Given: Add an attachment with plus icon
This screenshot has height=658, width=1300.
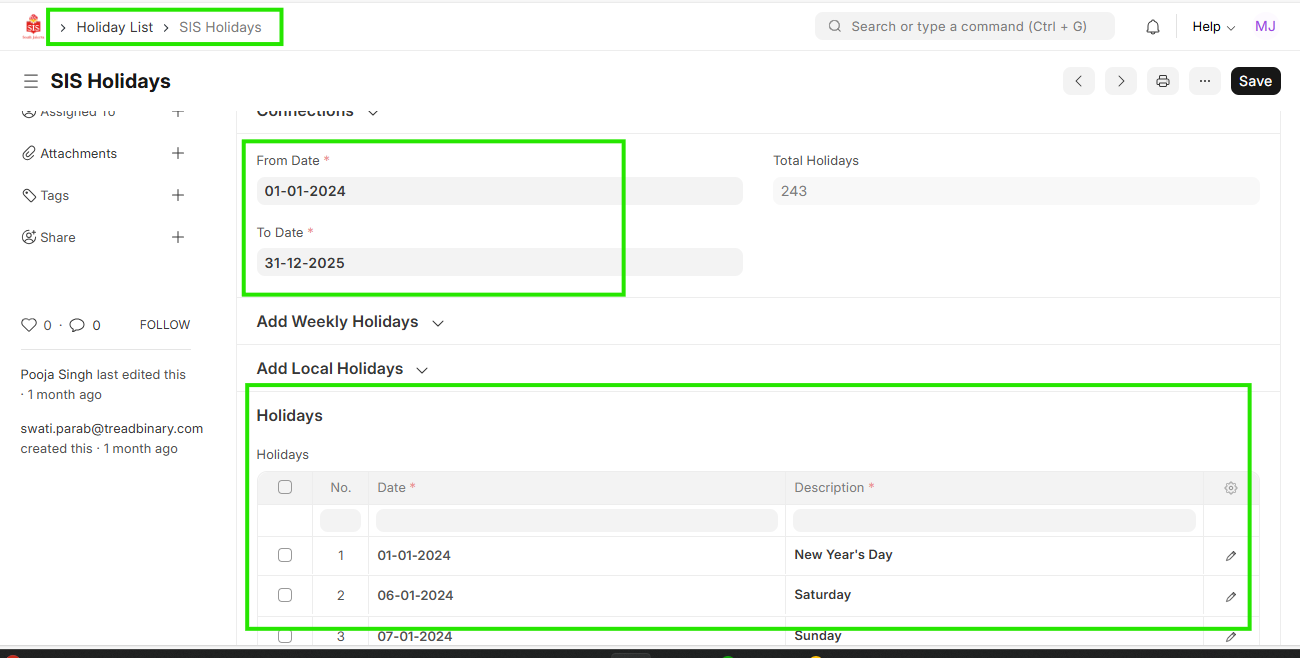Looking at the screenshot, I should click(178, 153).
